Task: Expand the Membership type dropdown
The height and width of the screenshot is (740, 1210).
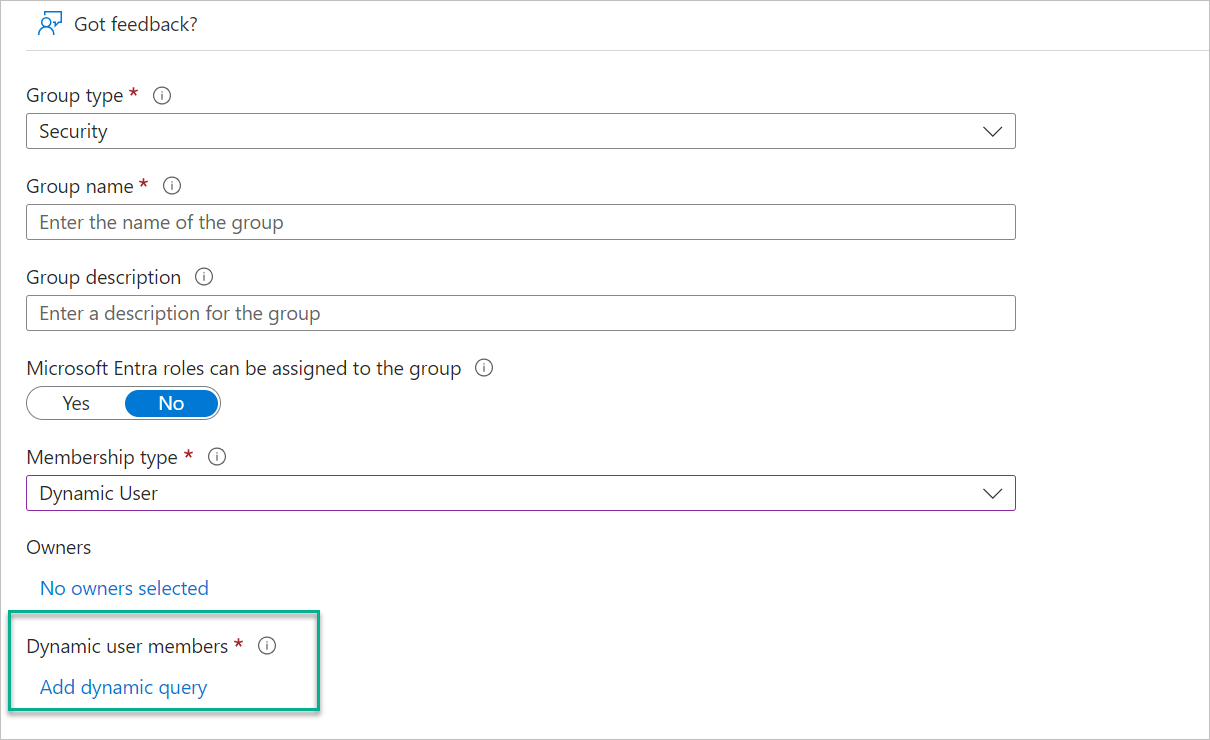Action: click(x=991, y=493)
